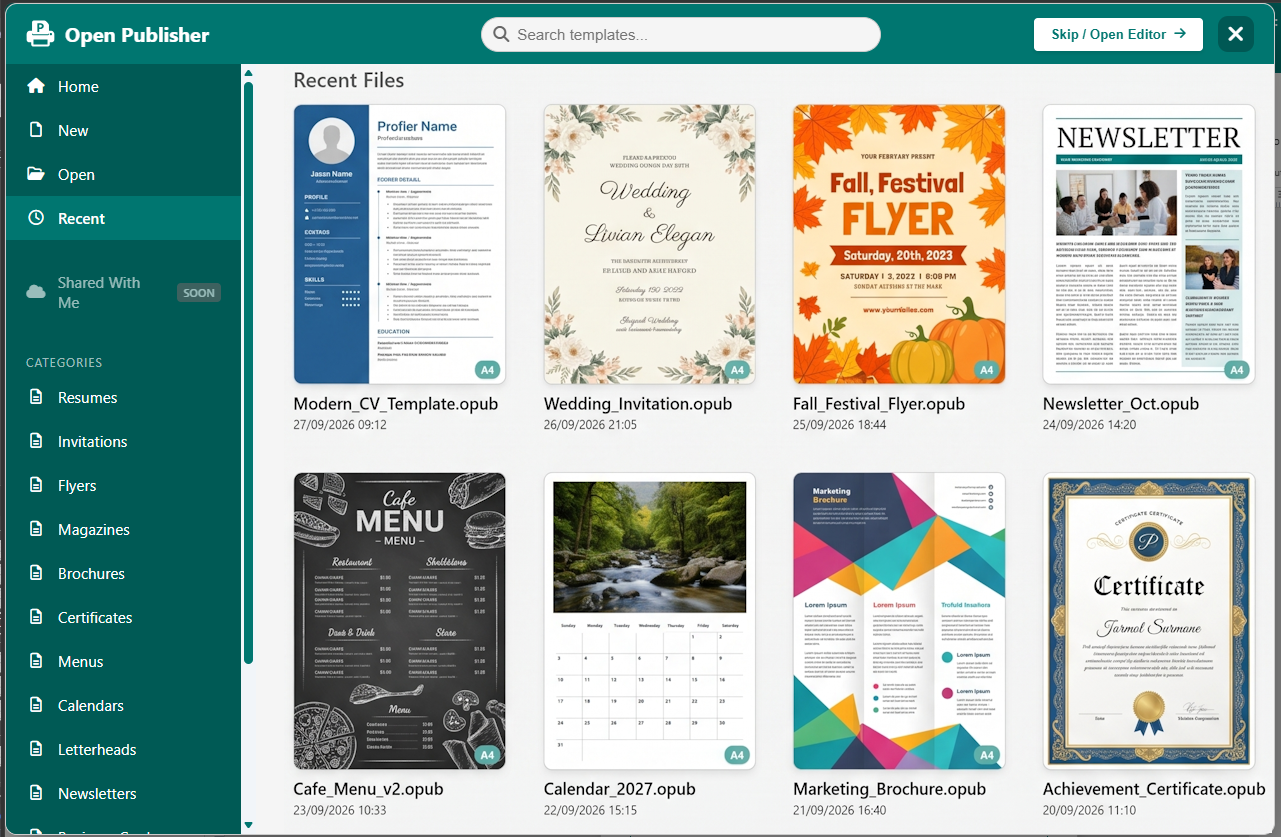Click the Marketing_Brochure.opub file name
The image size is (1281, 837).
pos(889,789)
